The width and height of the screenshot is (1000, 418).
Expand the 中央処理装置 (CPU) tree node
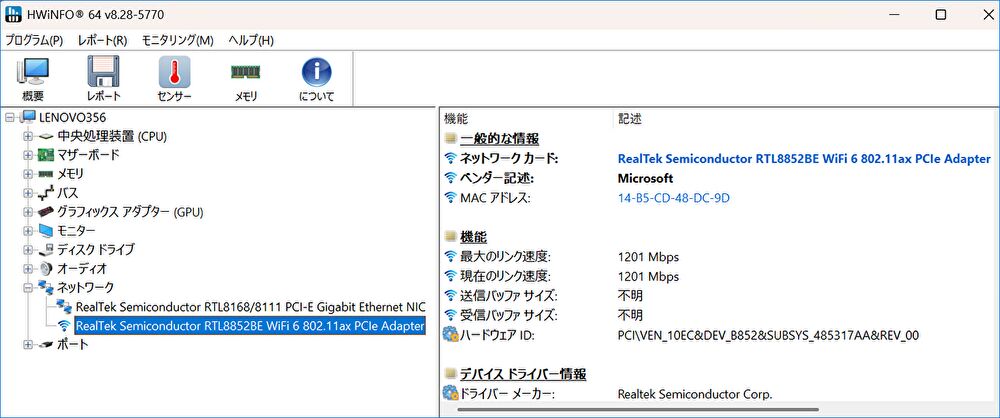click(x=28, y=136)
